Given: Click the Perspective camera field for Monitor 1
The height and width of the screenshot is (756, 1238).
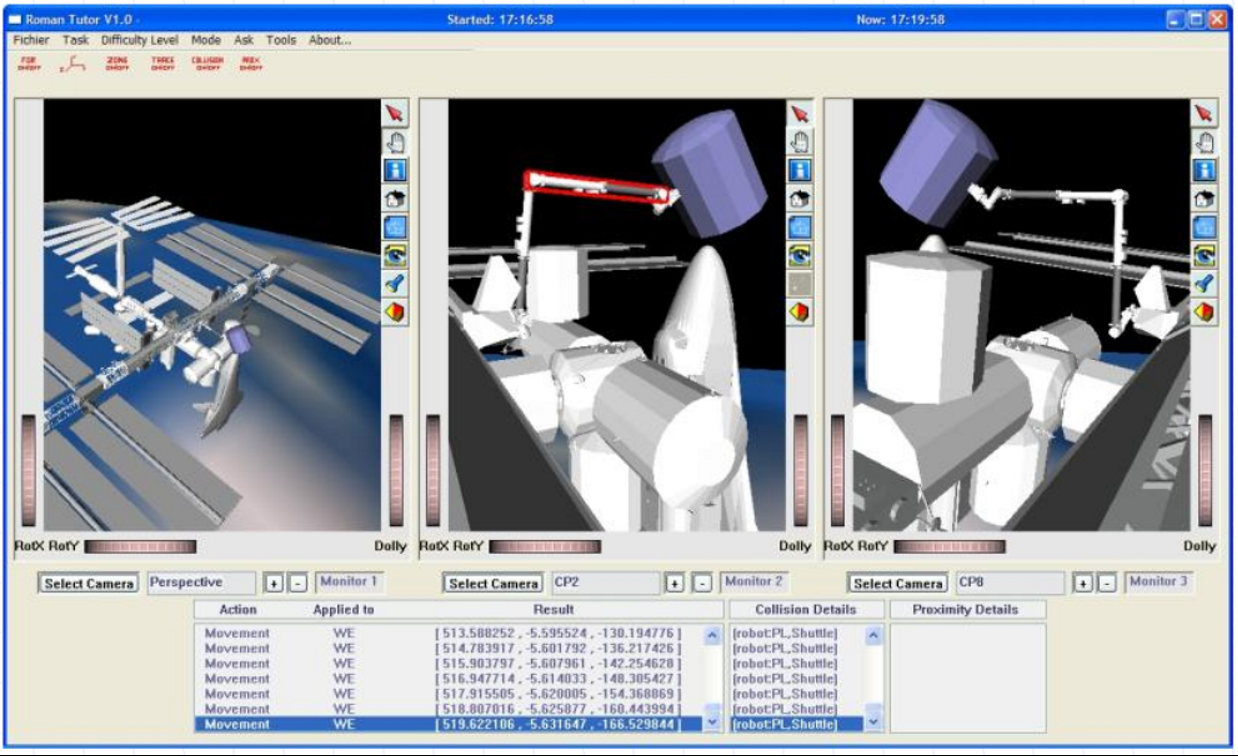Looking at the screenshot, I should (x=202, y=583).
